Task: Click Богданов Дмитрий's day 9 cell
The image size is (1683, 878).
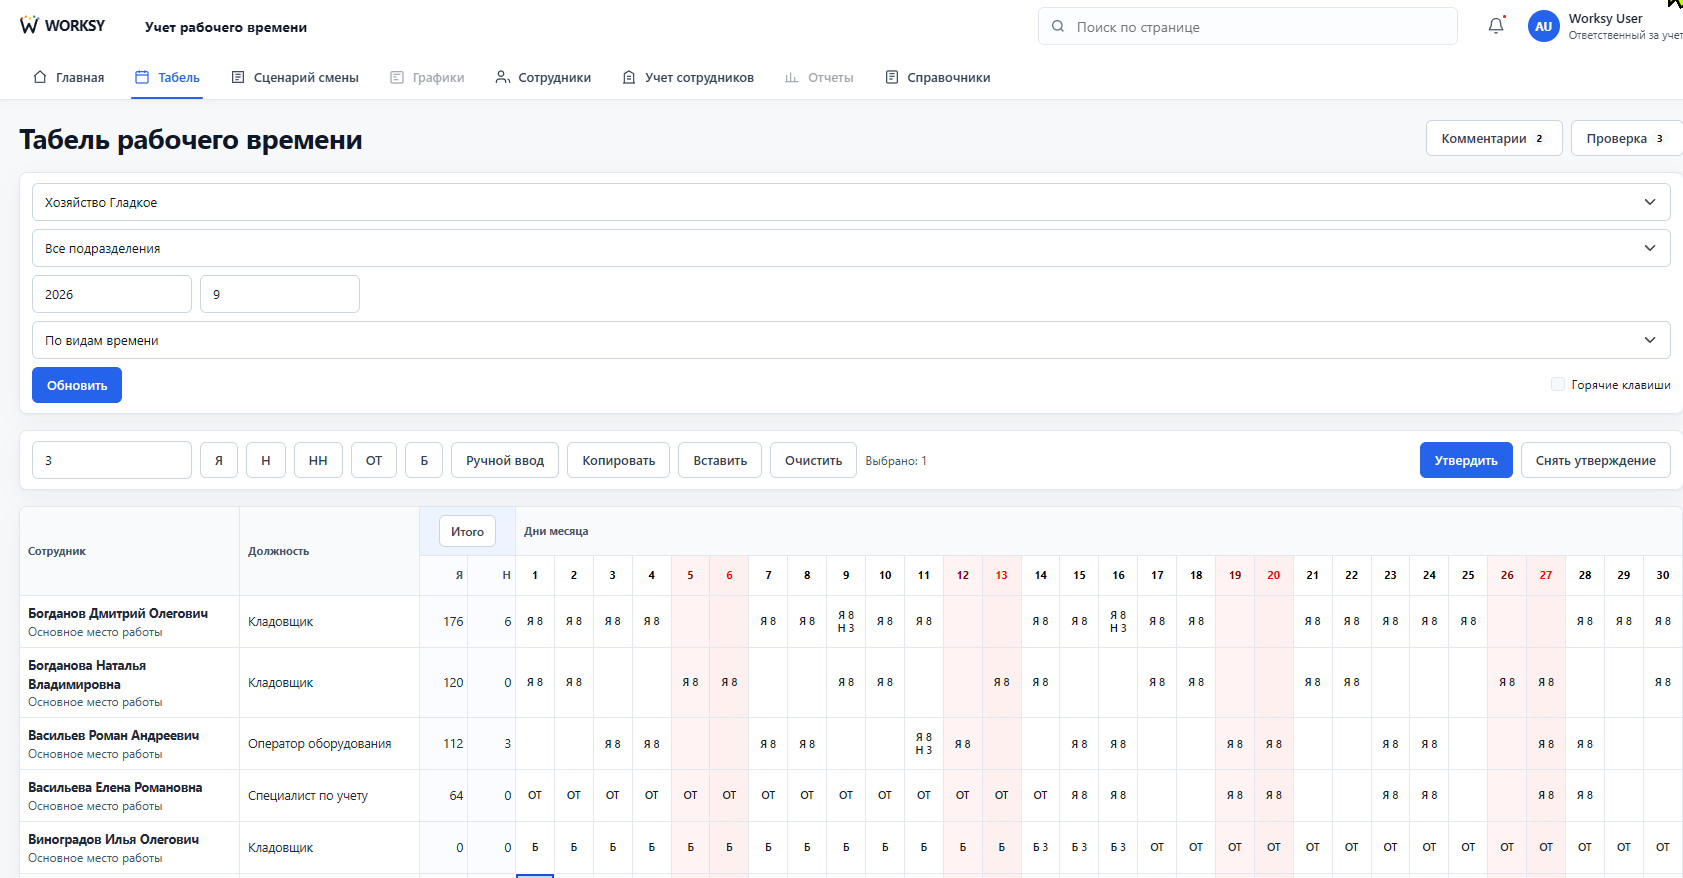Action: pos(846,621)
